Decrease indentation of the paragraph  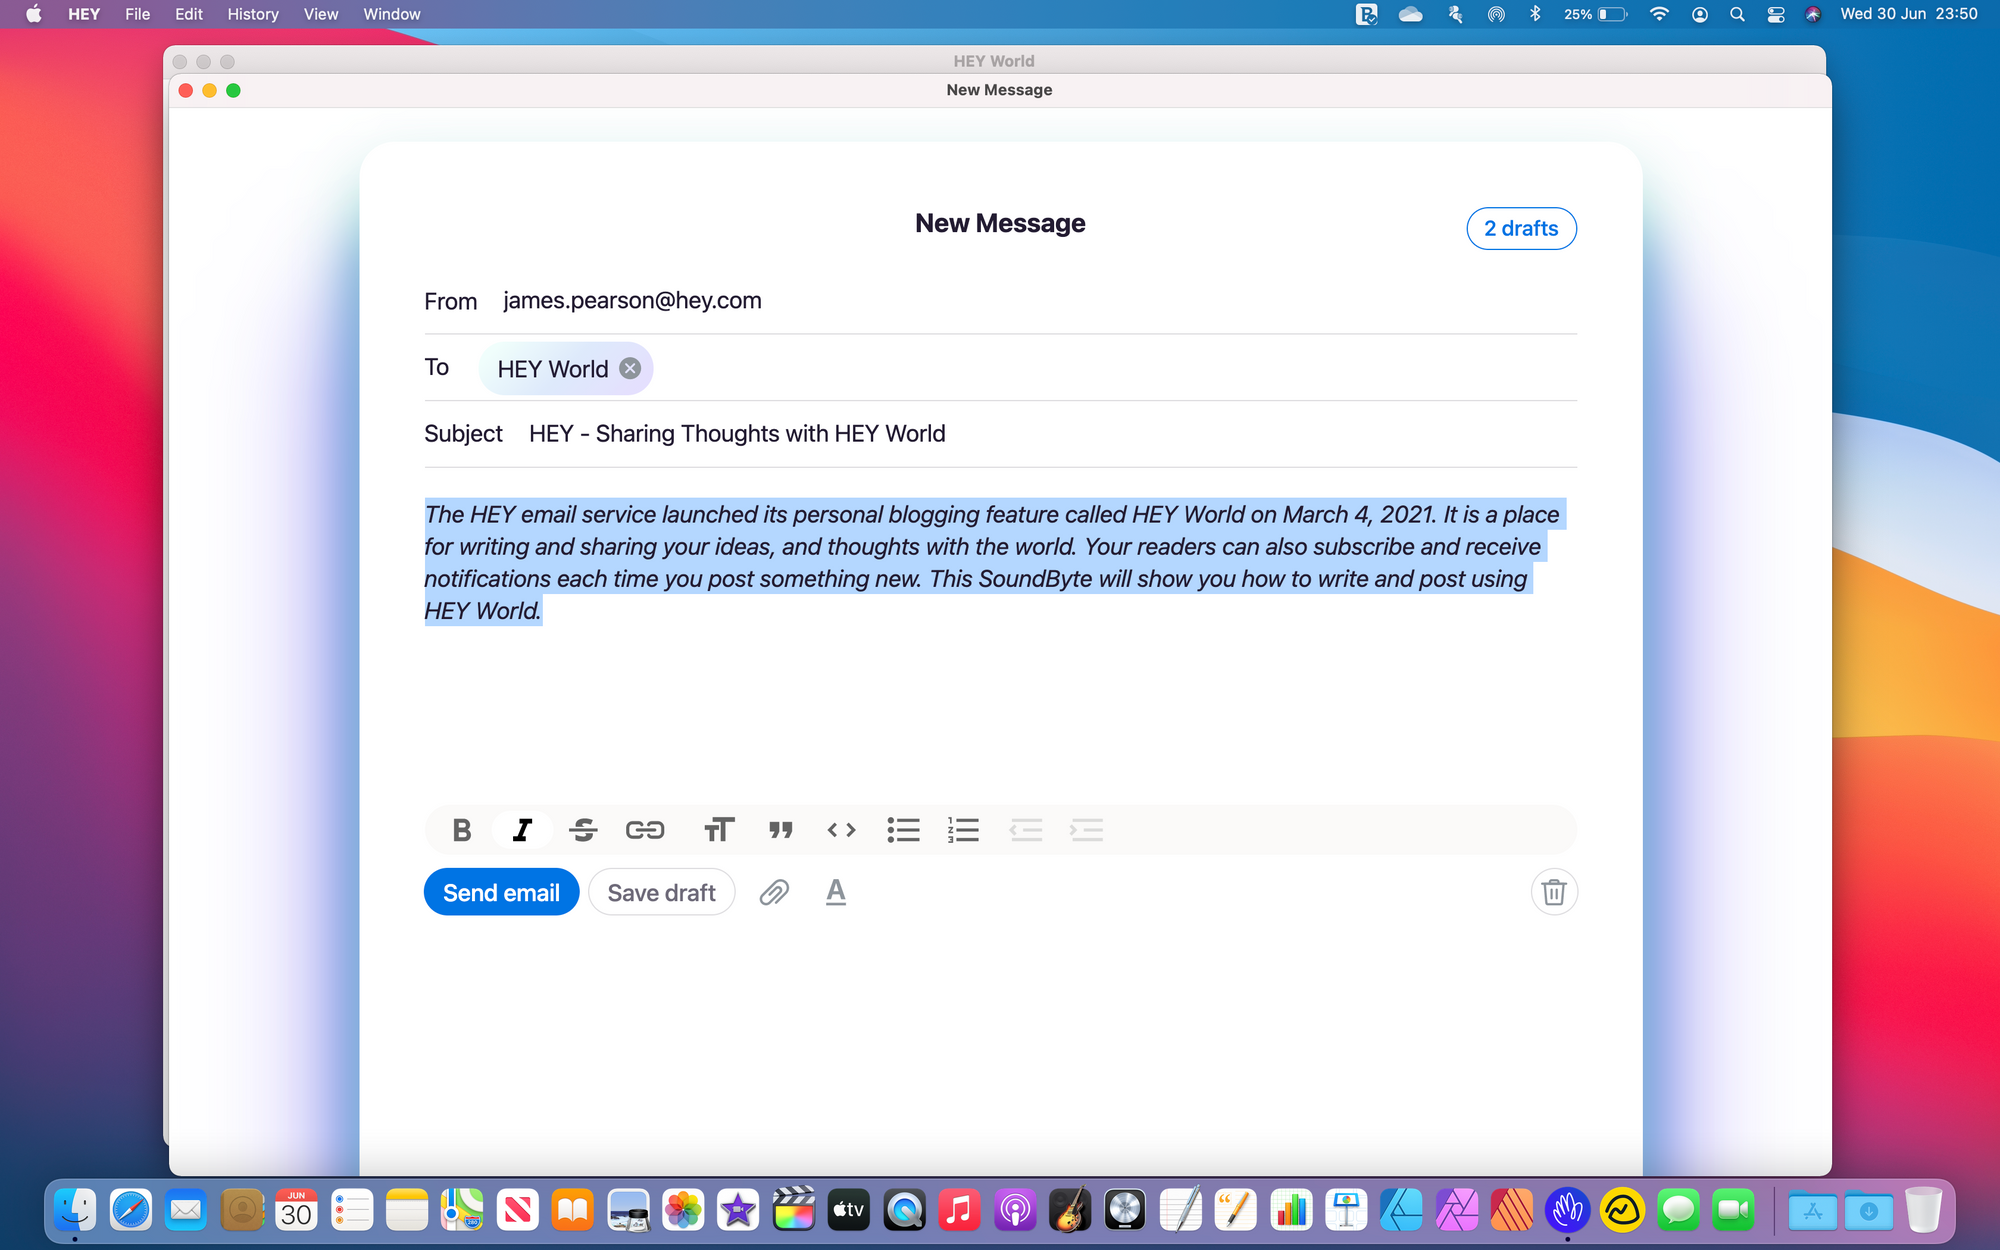1026,829
